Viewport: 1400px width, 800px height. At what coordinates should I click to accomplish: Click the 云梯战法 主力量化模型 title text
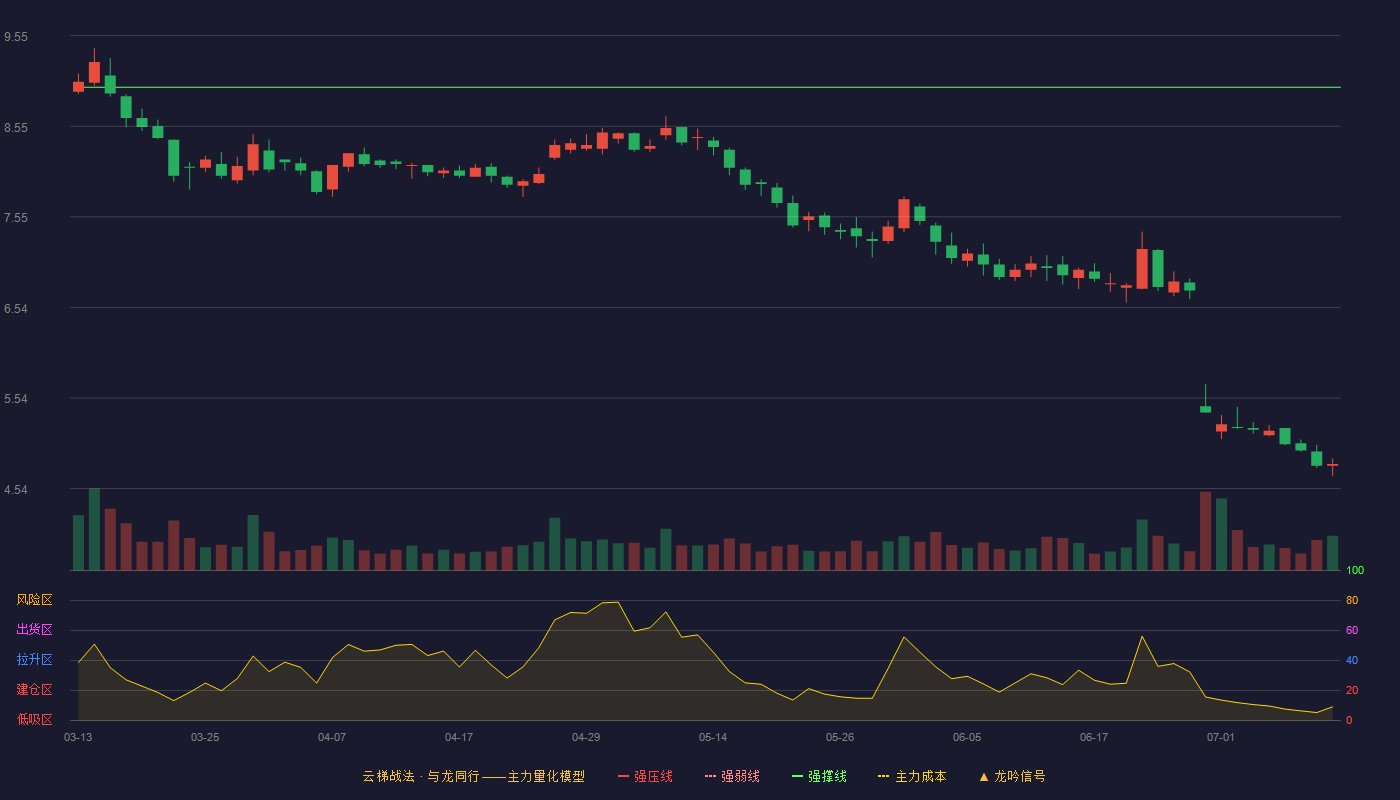tap(474, 776)
